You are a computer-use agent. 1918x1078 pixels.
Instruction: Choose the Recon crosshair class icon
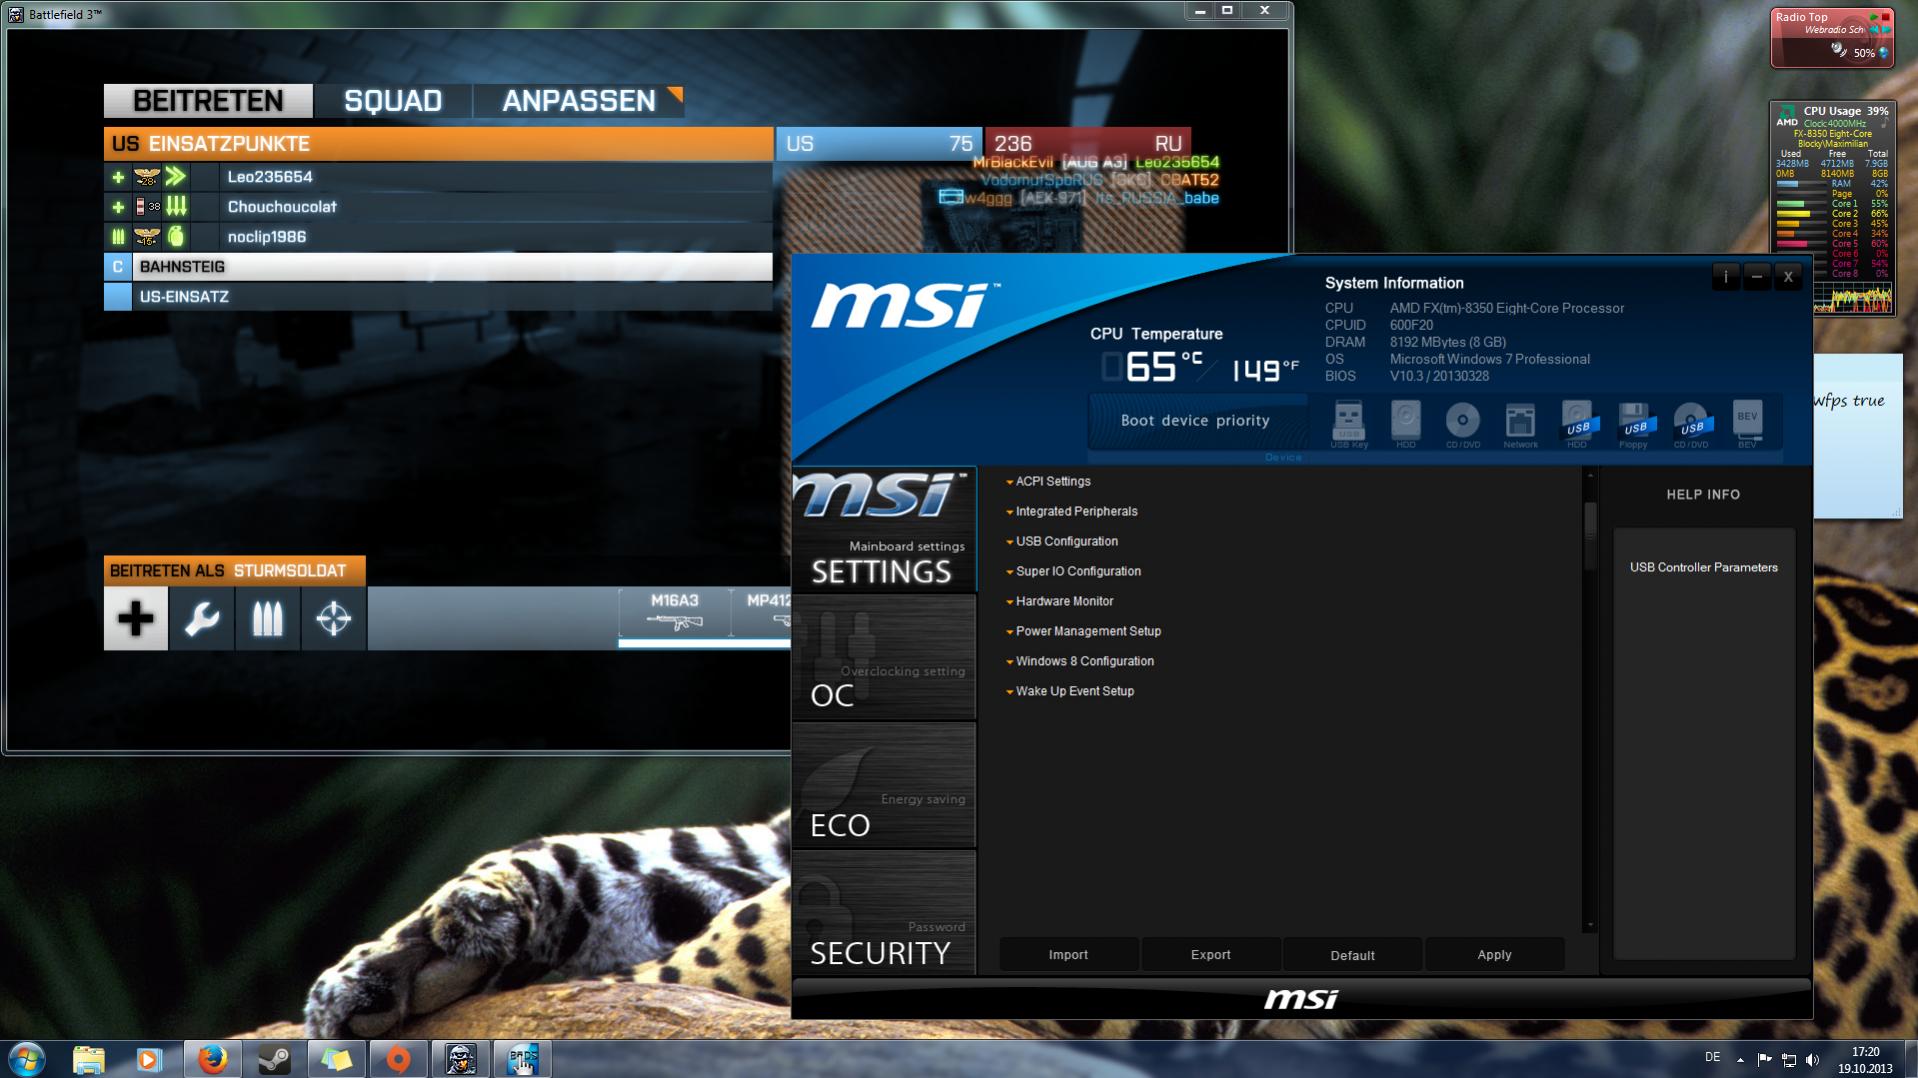click(334, 619)
